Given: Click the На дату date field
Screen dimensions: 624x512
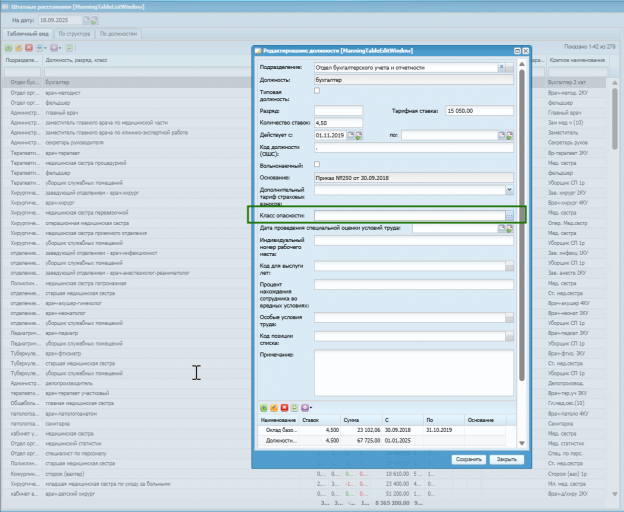Looking at the screenshot, I should pyautogui.click(x=60, y=20).
